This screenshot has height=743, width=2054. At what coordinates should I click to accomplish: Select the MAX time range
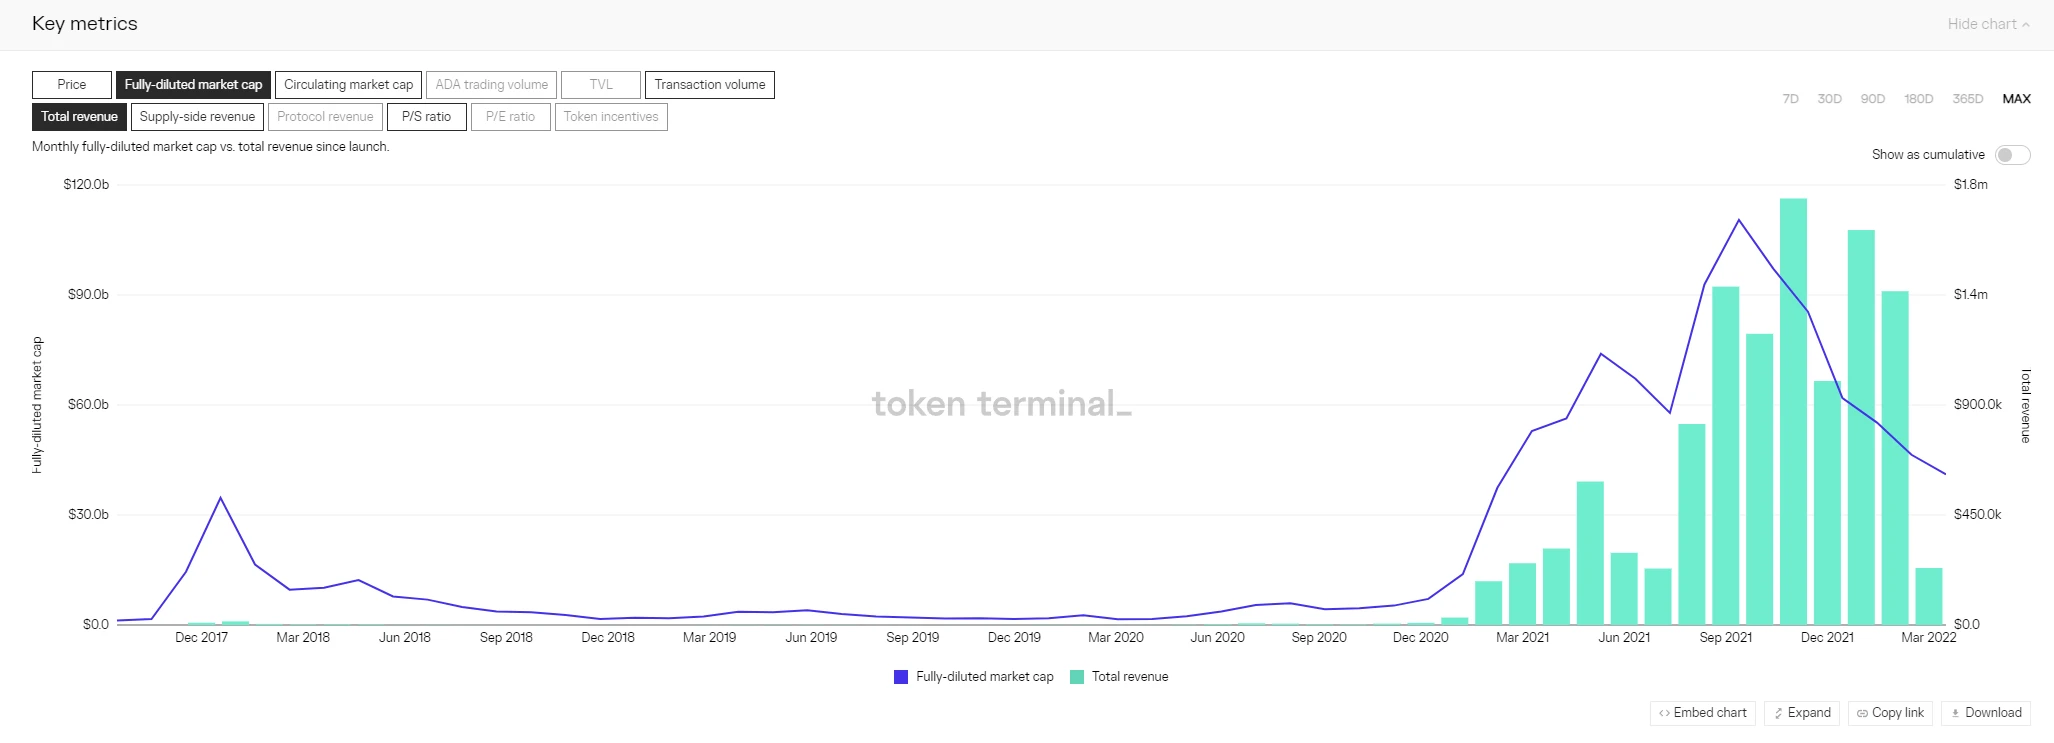tap(2016, 99)
